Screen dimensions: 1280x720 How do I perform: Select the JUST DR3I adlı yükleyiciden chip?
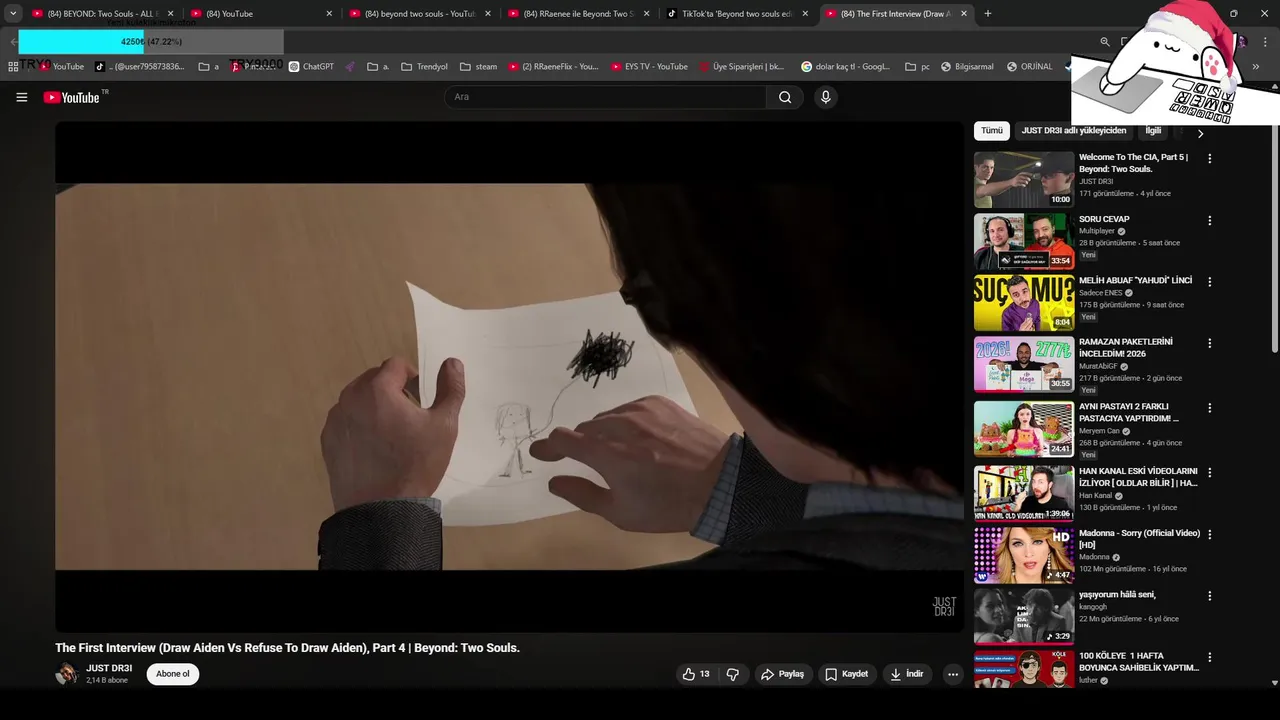(1074, 131)
